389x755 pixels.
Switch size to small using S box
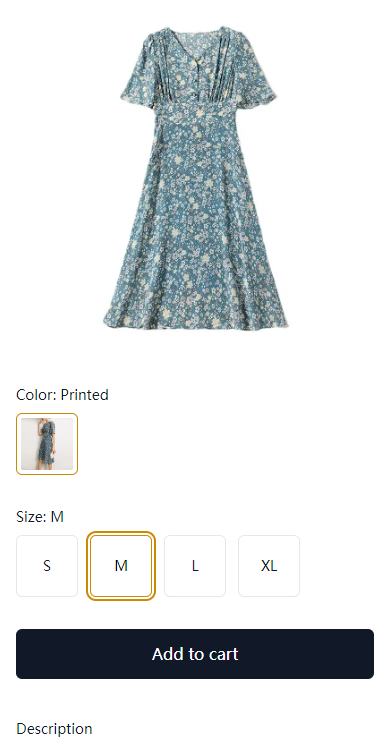(x=47, y=565)
